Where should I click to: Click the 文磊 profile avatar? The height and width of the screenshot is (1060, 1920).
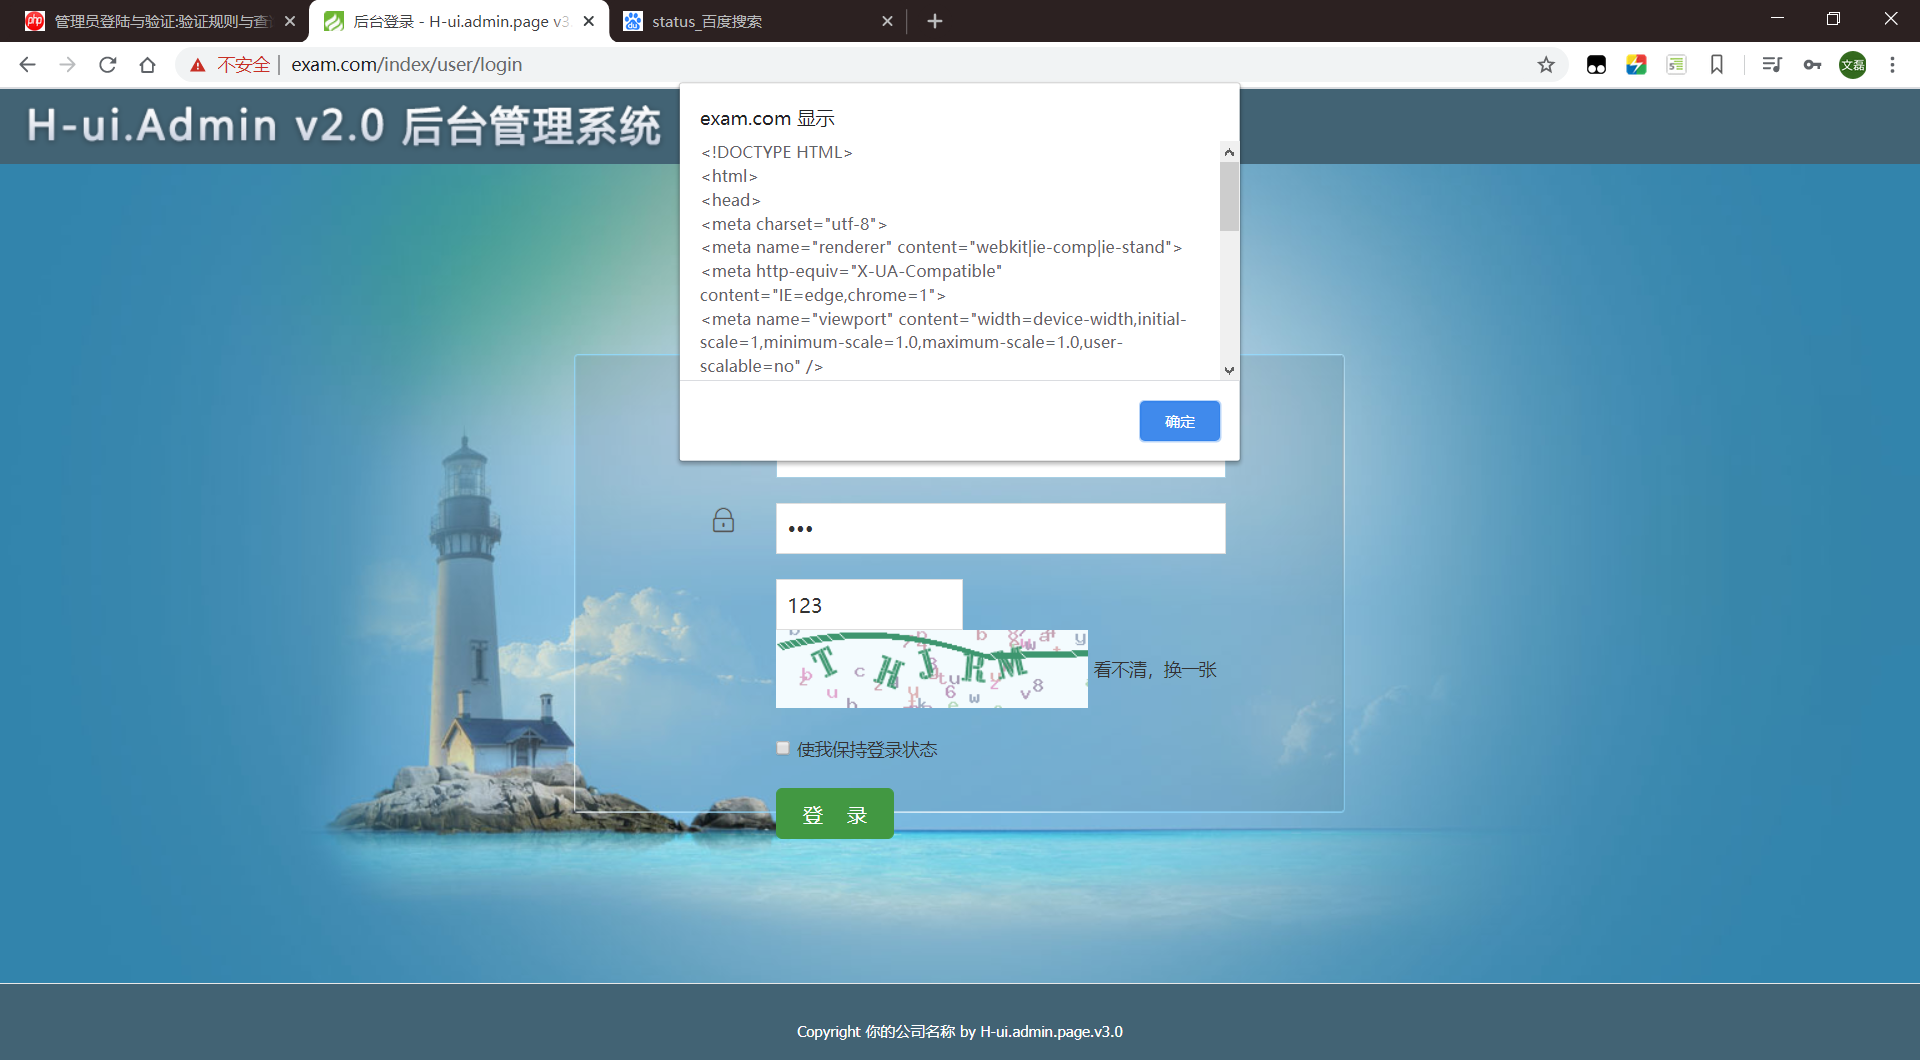tap(1853, 64)
